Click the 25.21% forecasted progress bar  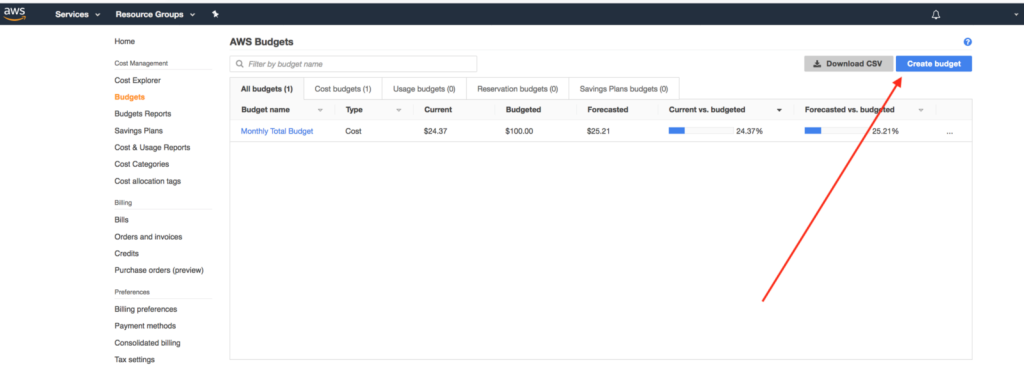[837, 131]
